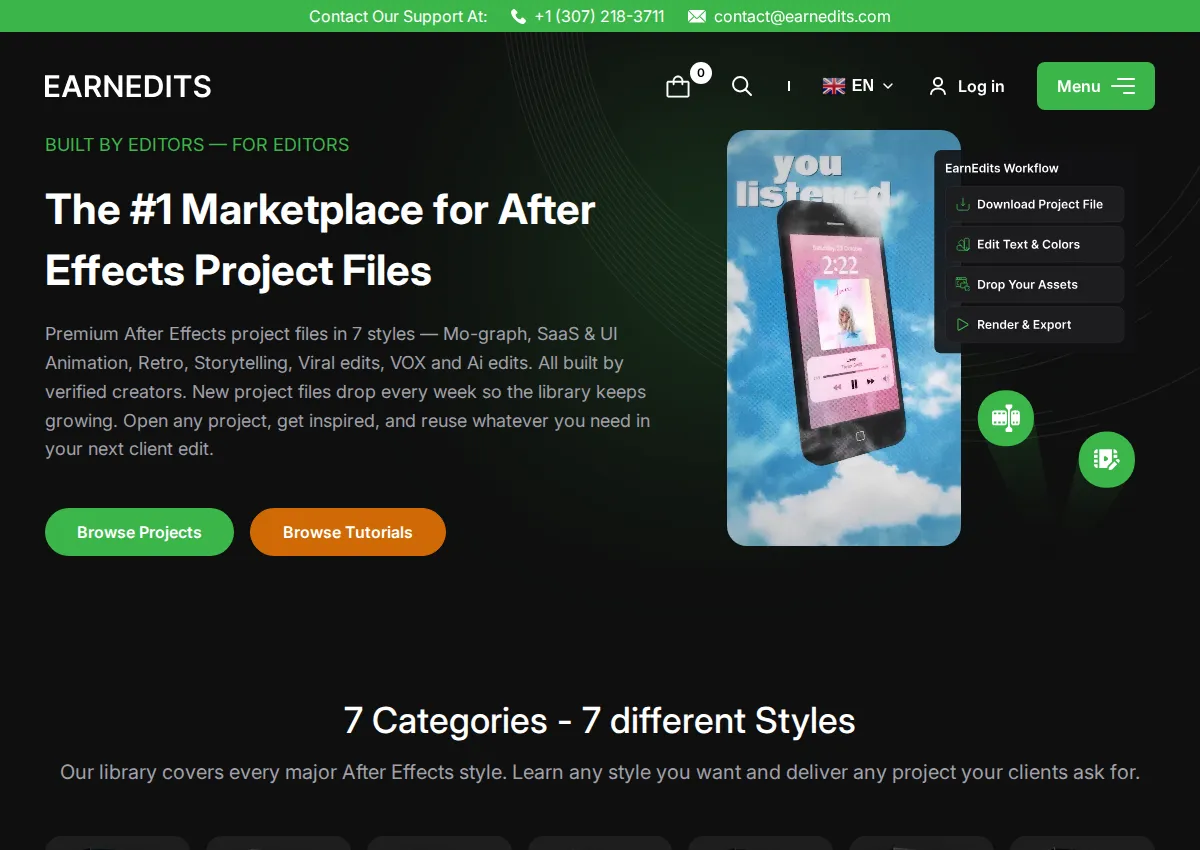Open the shopping cart icon
The height and width of the screenshot is (850, 1200).
coord(678,87)
